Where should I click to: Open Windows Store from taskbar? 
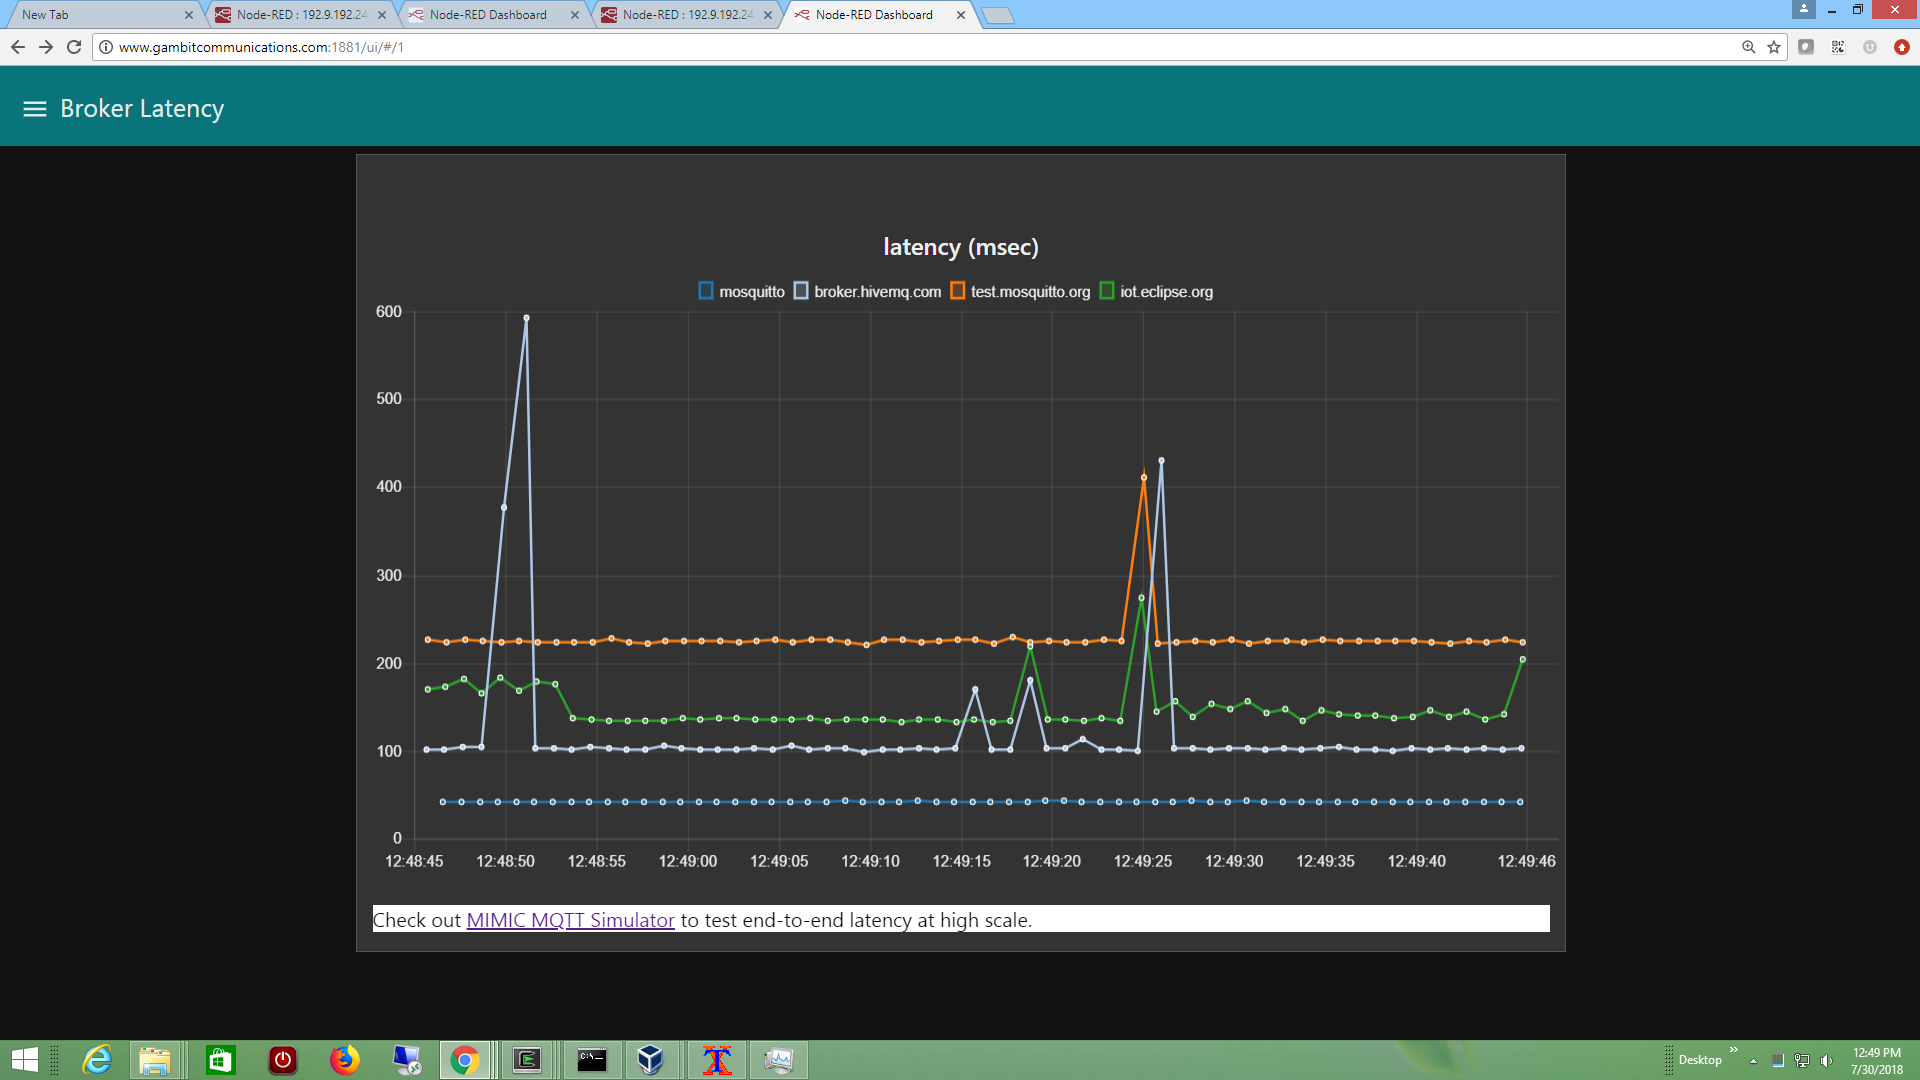tap(220, 1060)
